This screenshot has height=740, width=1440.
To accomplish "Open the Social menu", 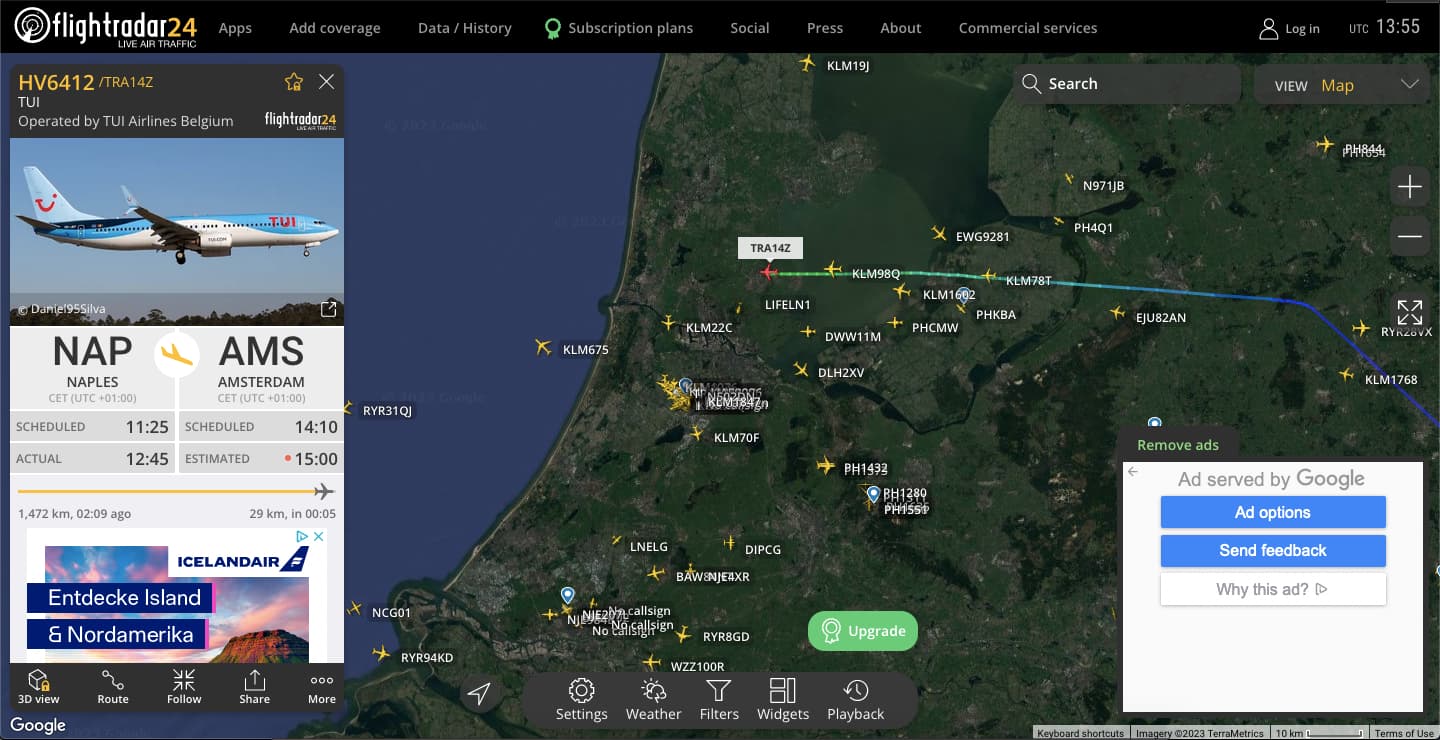I will click(750, 28).
